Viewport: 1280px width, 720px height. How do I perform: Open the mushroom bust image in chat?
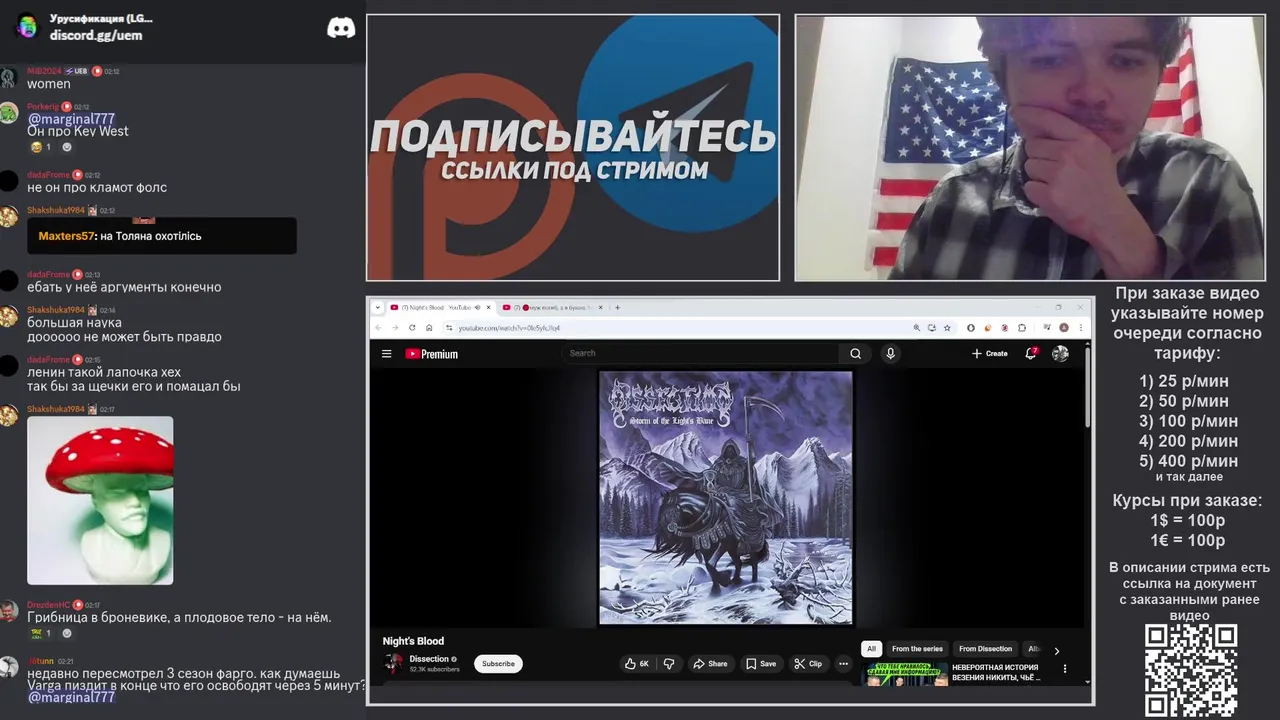[x=100, y=500]
